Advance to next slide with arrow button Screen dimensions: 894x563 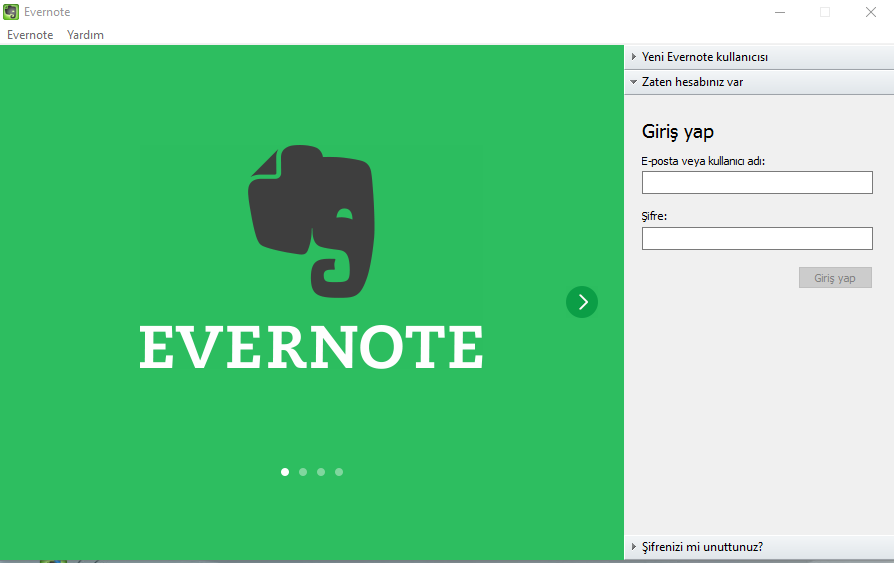pos(582,302)
